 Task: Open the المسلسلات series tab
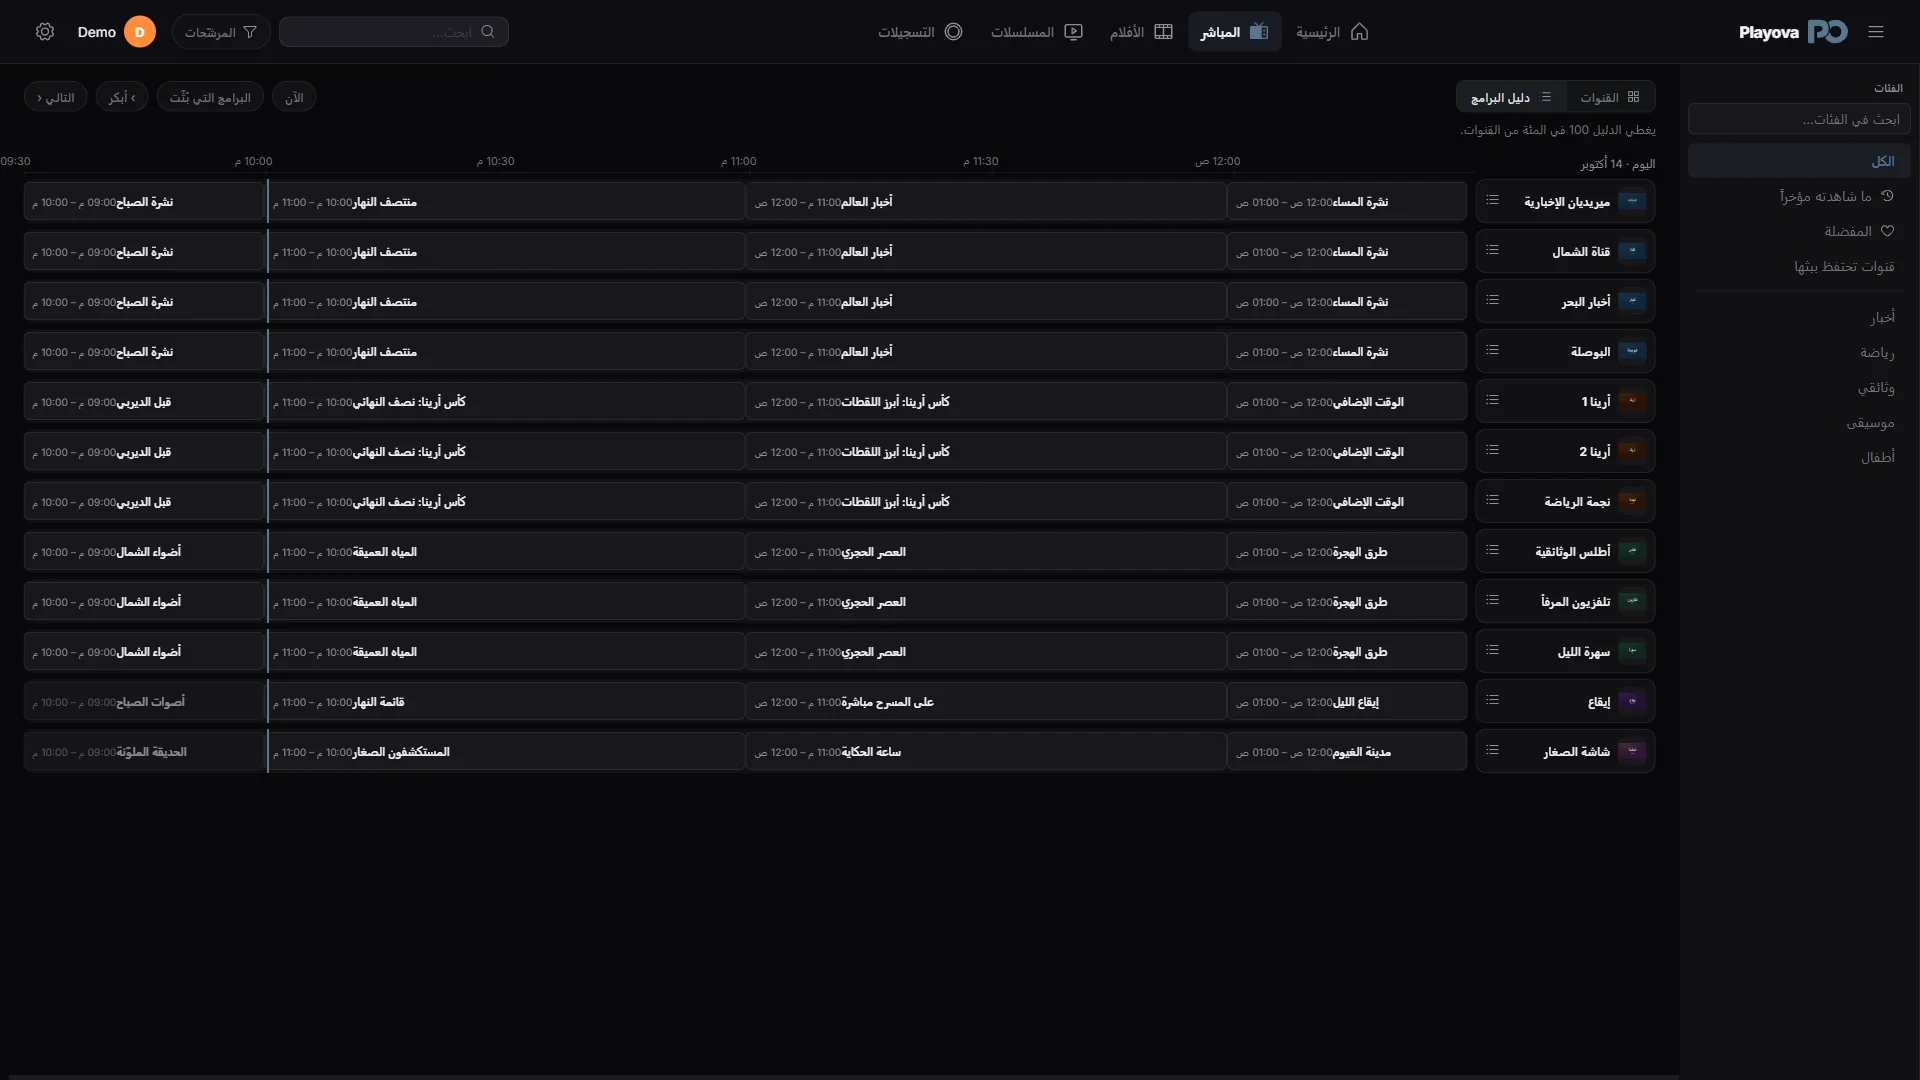1037,32
